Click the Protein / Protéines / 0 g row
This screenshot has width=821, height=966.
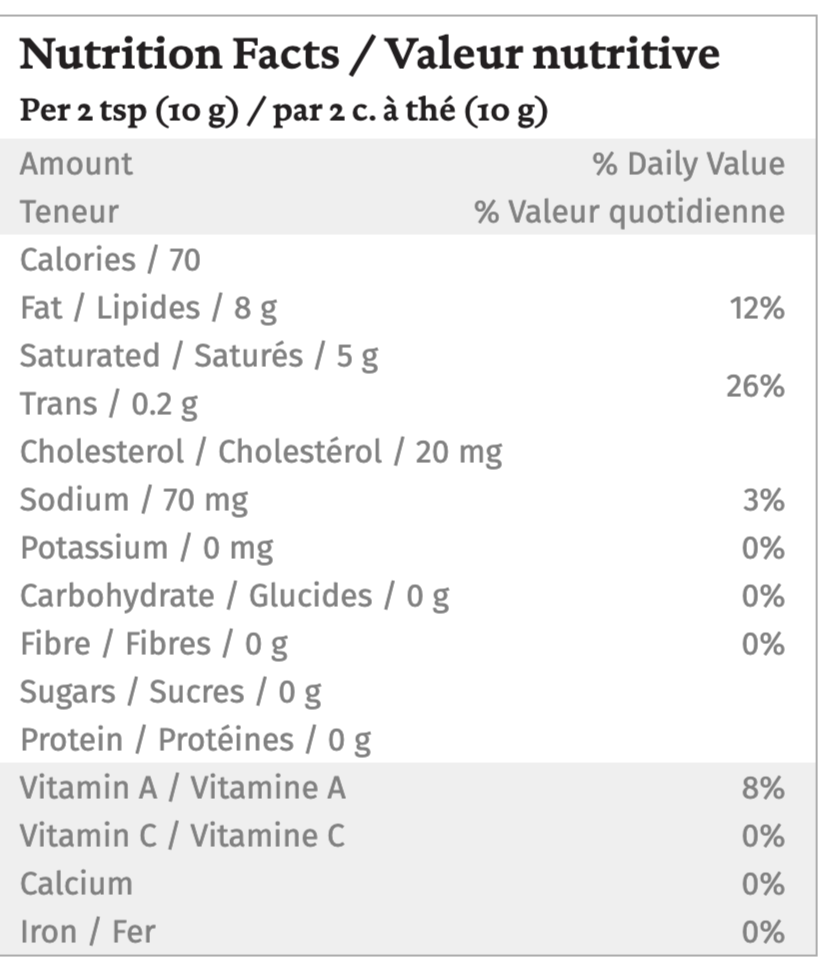pos(196,740)
